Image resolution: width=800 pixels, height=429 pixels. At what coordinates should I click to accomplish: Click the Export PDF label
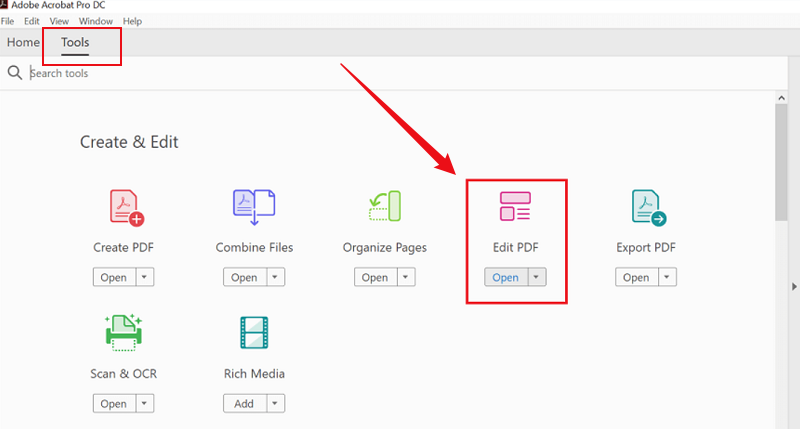click(x=646, y=248)
